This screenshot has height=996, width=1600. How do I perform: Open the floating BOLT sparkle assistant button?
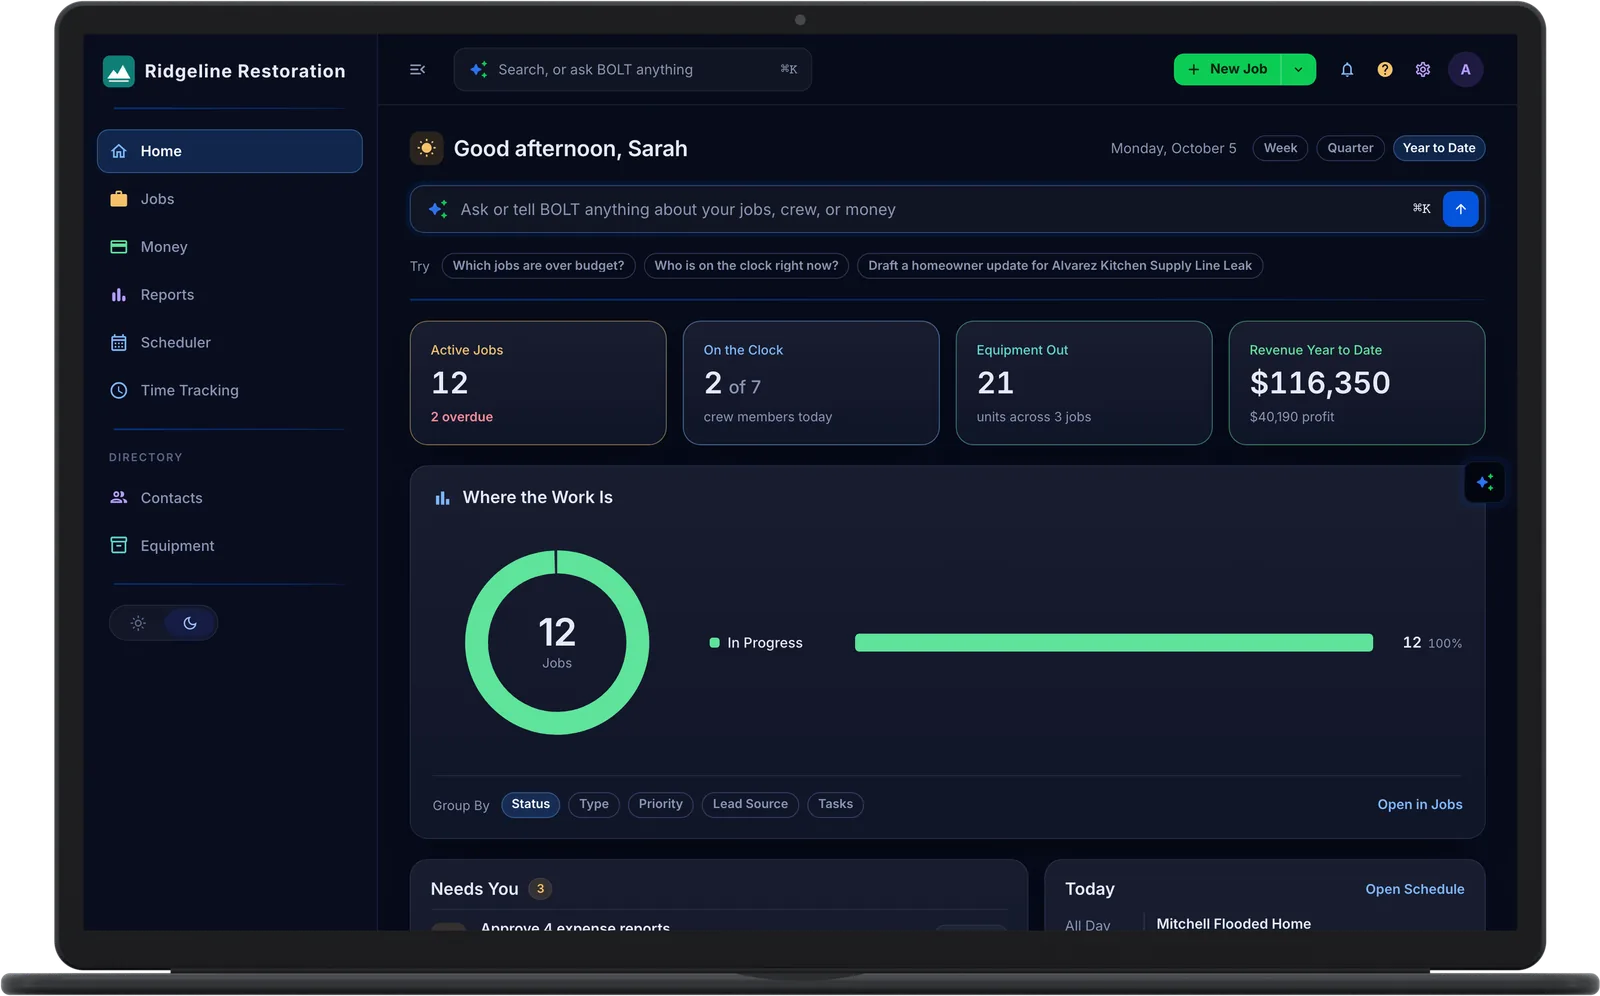[x=1485, y=483]
